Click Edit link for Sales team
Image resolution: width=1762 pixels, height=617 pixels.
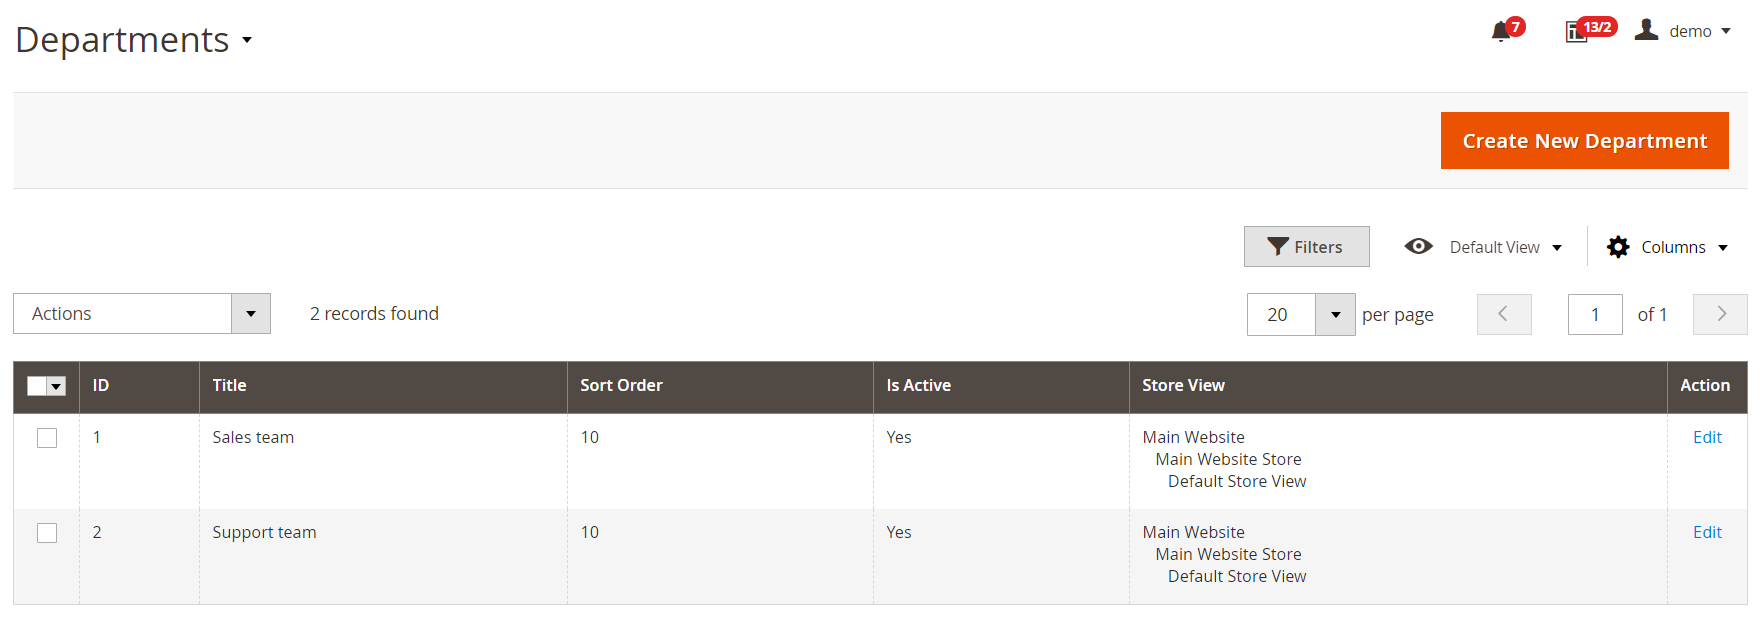tap(1707, 438)
